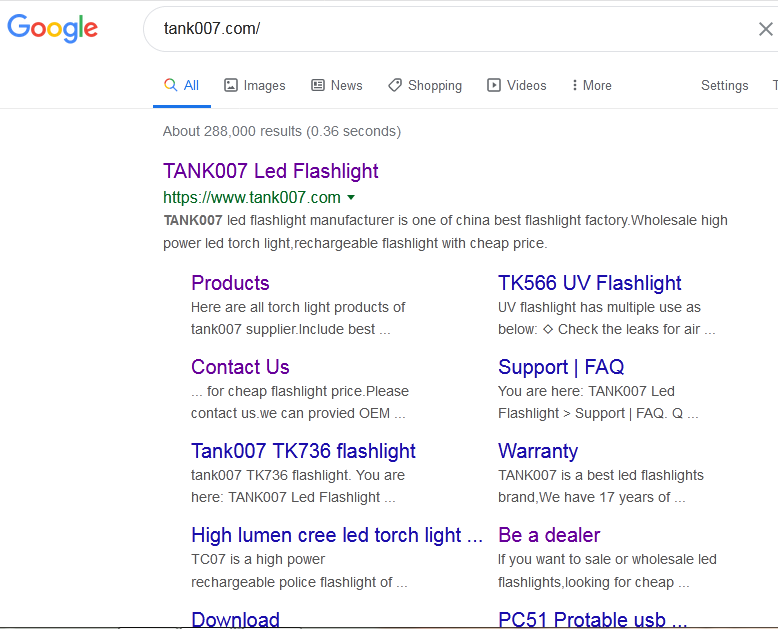This screenshot has width=778, height=629.
Task: Click 'TC07 is a high power' text
Action: (258, 560)
